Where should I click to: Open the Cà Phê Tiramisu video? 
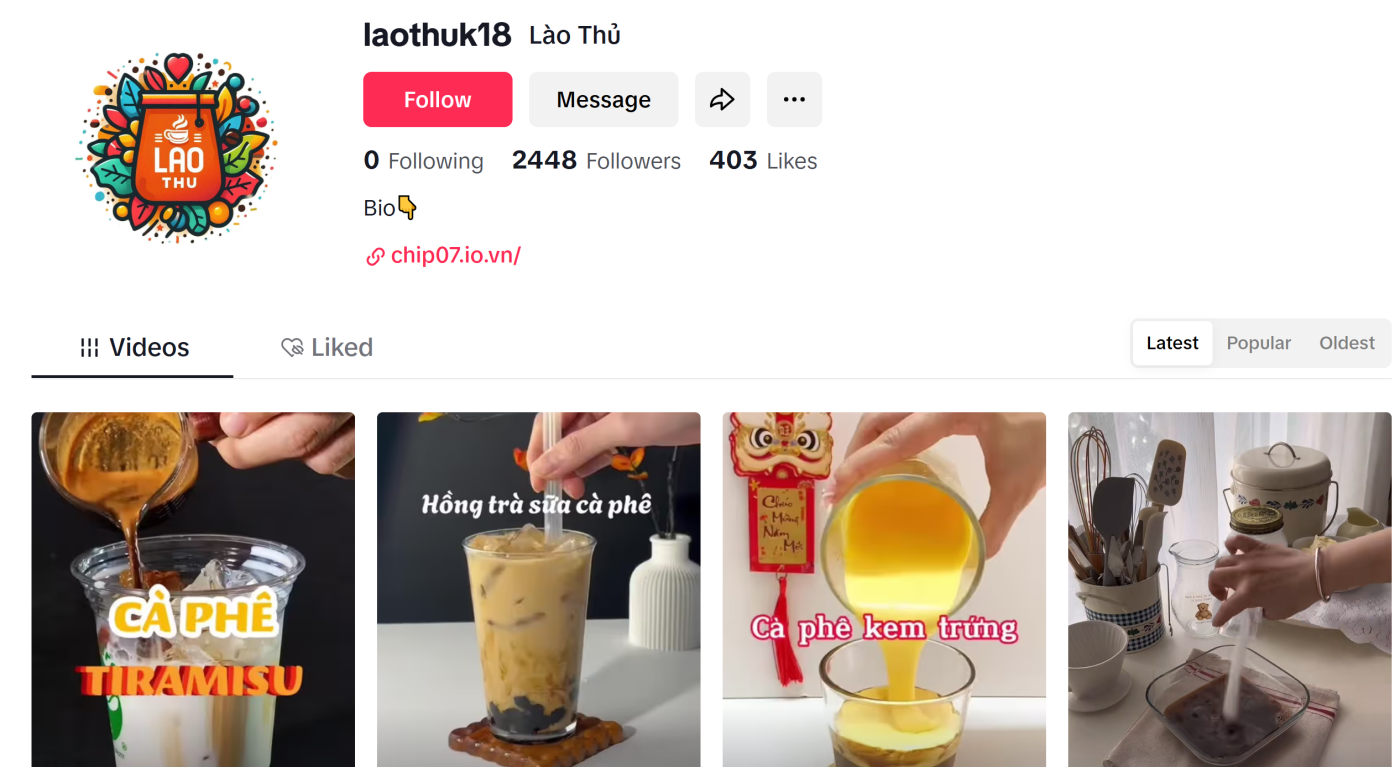(193, 589)
